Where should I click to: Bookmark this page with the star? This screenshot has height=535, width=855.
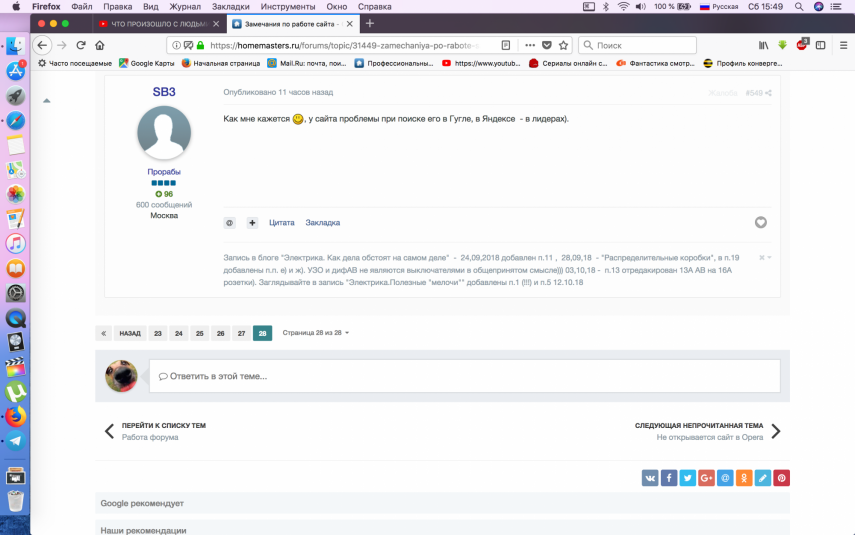click(563, 45)
